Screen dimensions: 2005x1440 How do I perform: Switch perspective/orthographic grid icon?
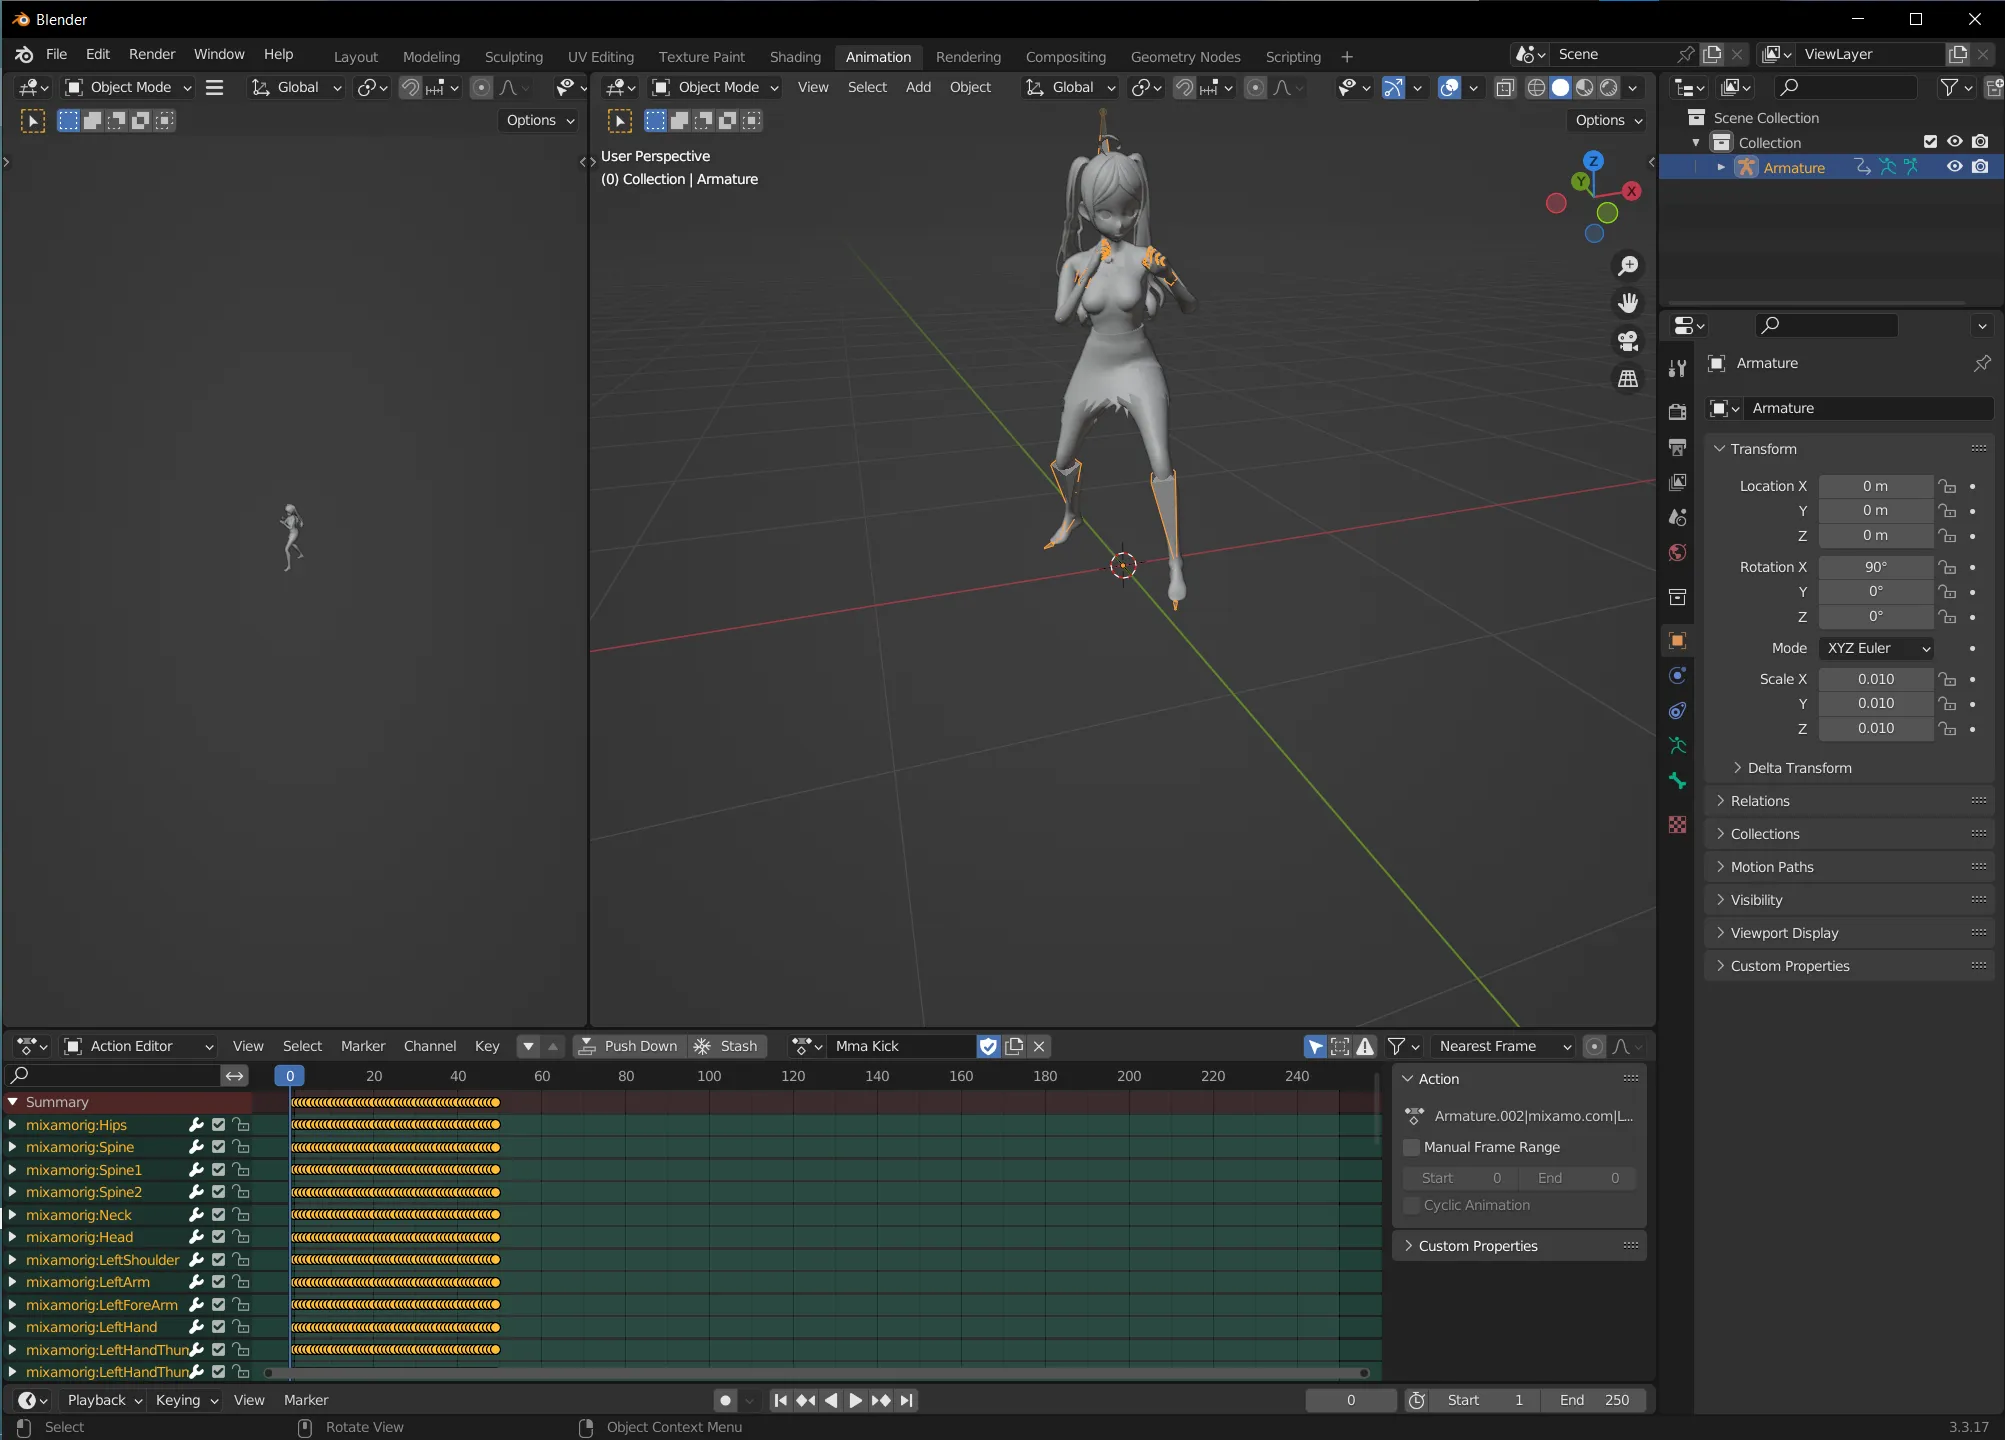click(x=1628, y=379)
